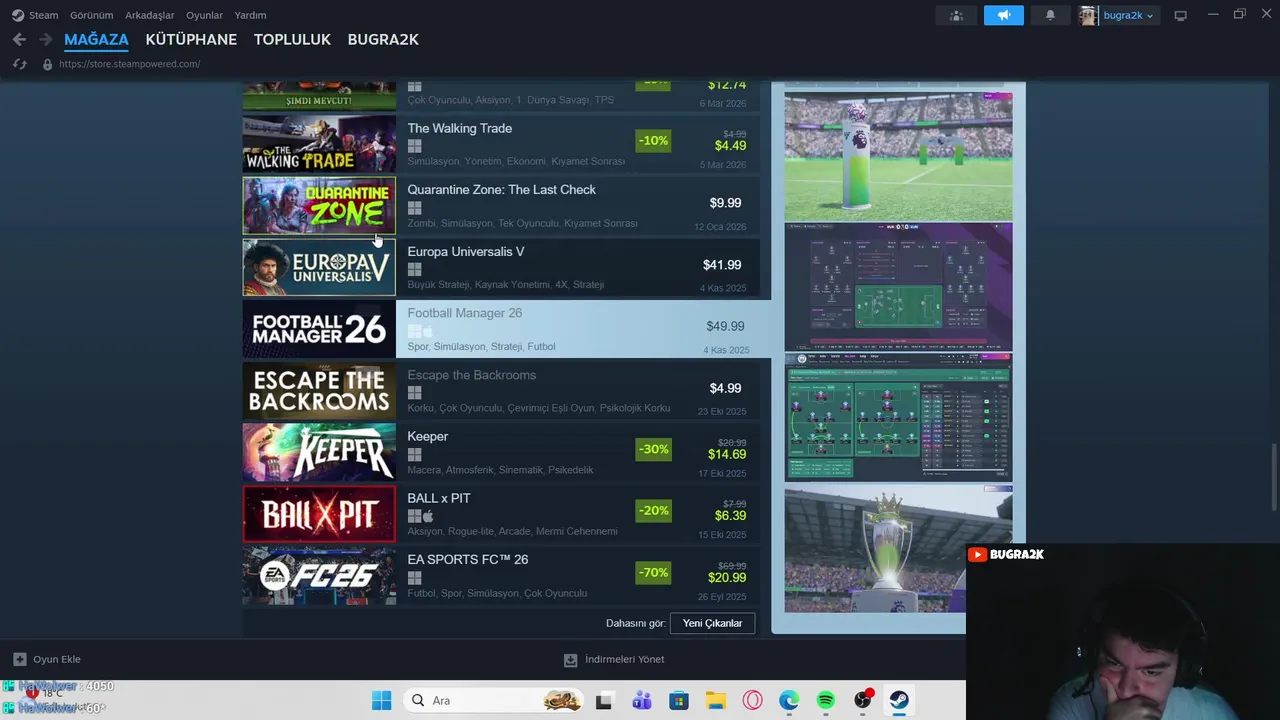Click the Keeper capsule image
The height and width of the screenshot is (720, 1280).
click(319, 452)
